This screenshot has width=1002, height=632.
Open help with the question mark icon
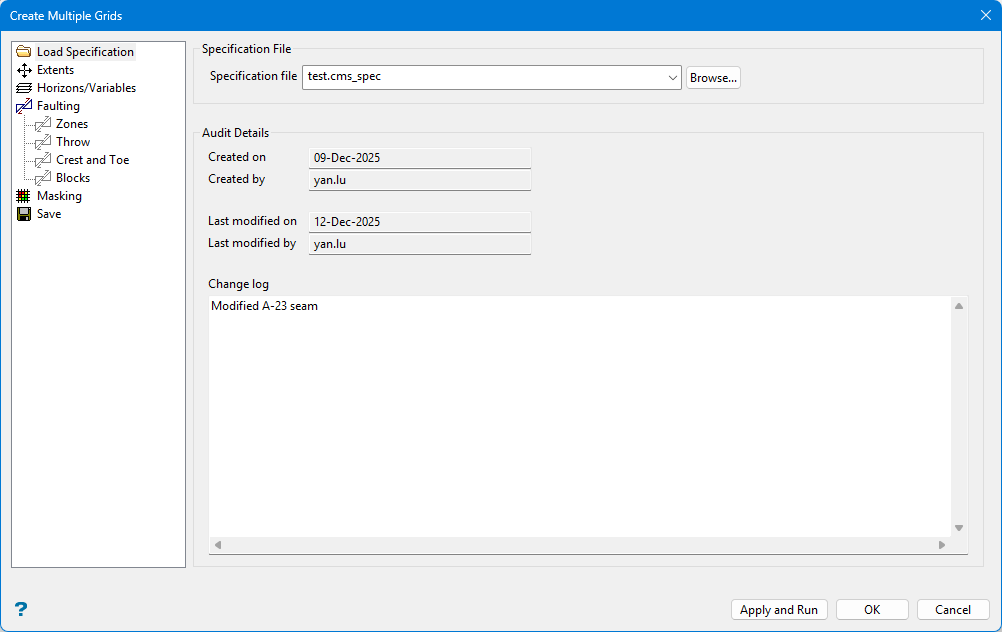(x=21, y=609)
